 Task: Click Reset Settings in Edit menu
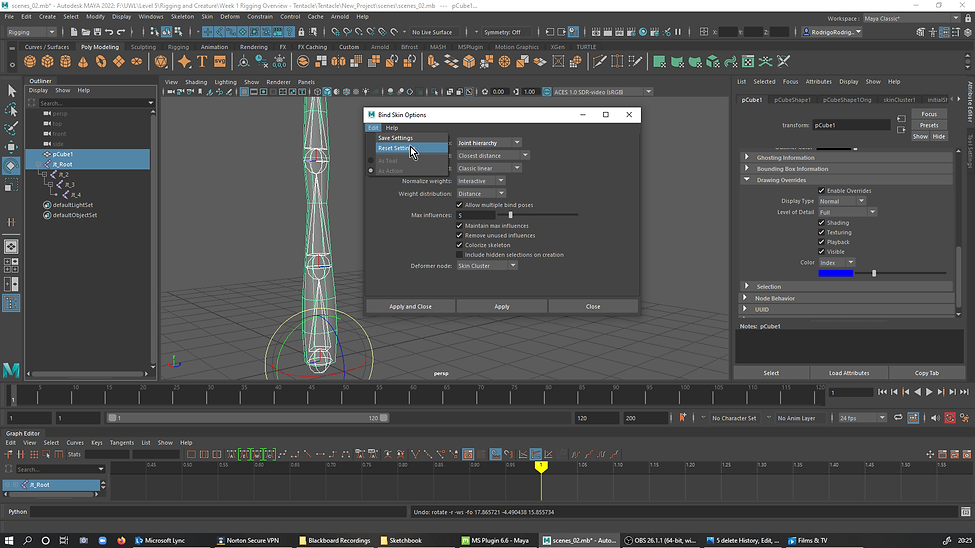(x=411, y=148)
